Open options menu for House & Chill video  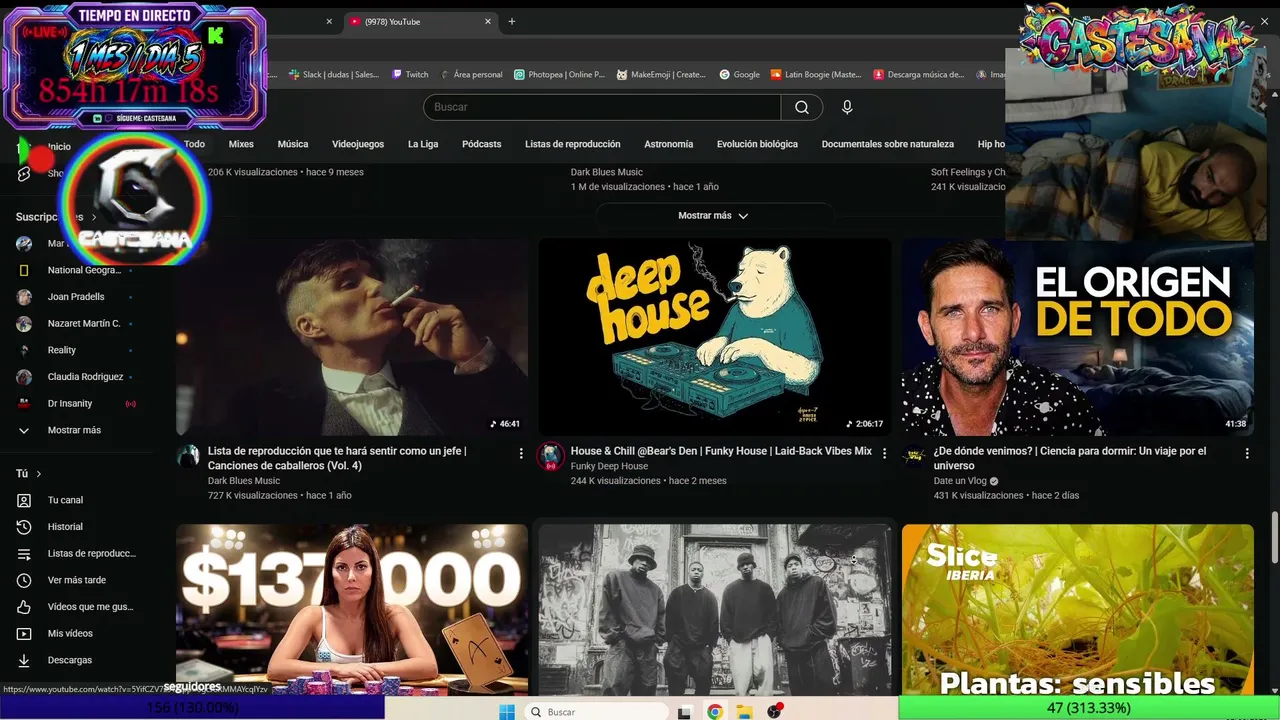[884, 453]
